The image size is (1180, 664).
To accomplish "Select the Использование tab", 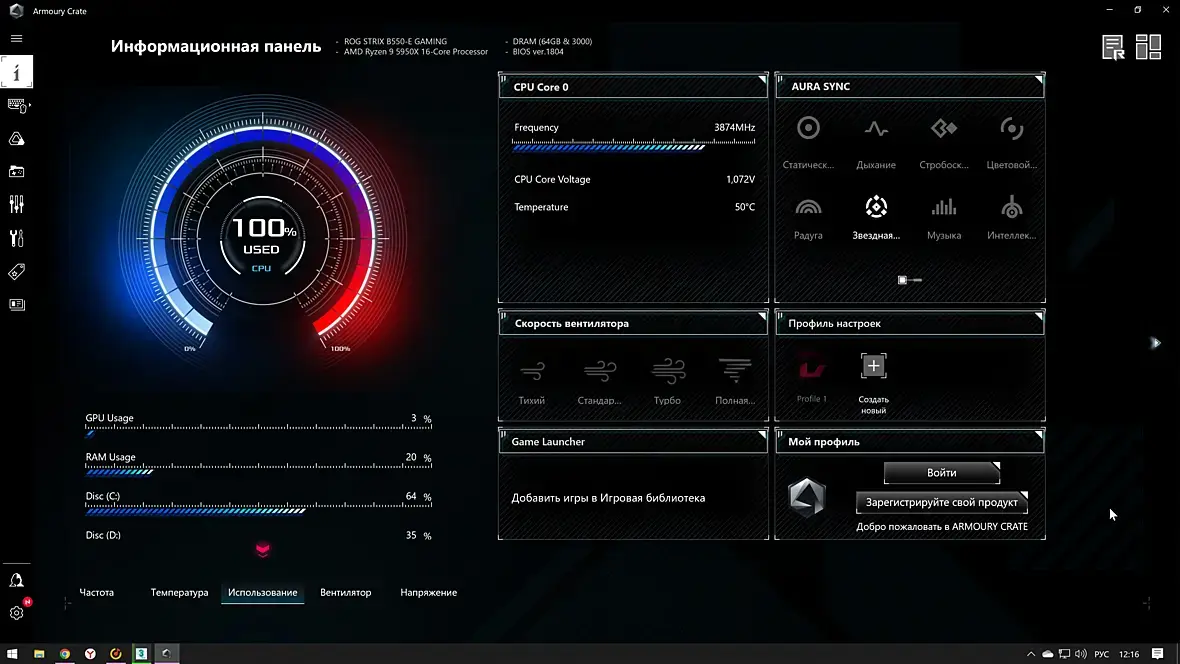I will pos(263,592).
